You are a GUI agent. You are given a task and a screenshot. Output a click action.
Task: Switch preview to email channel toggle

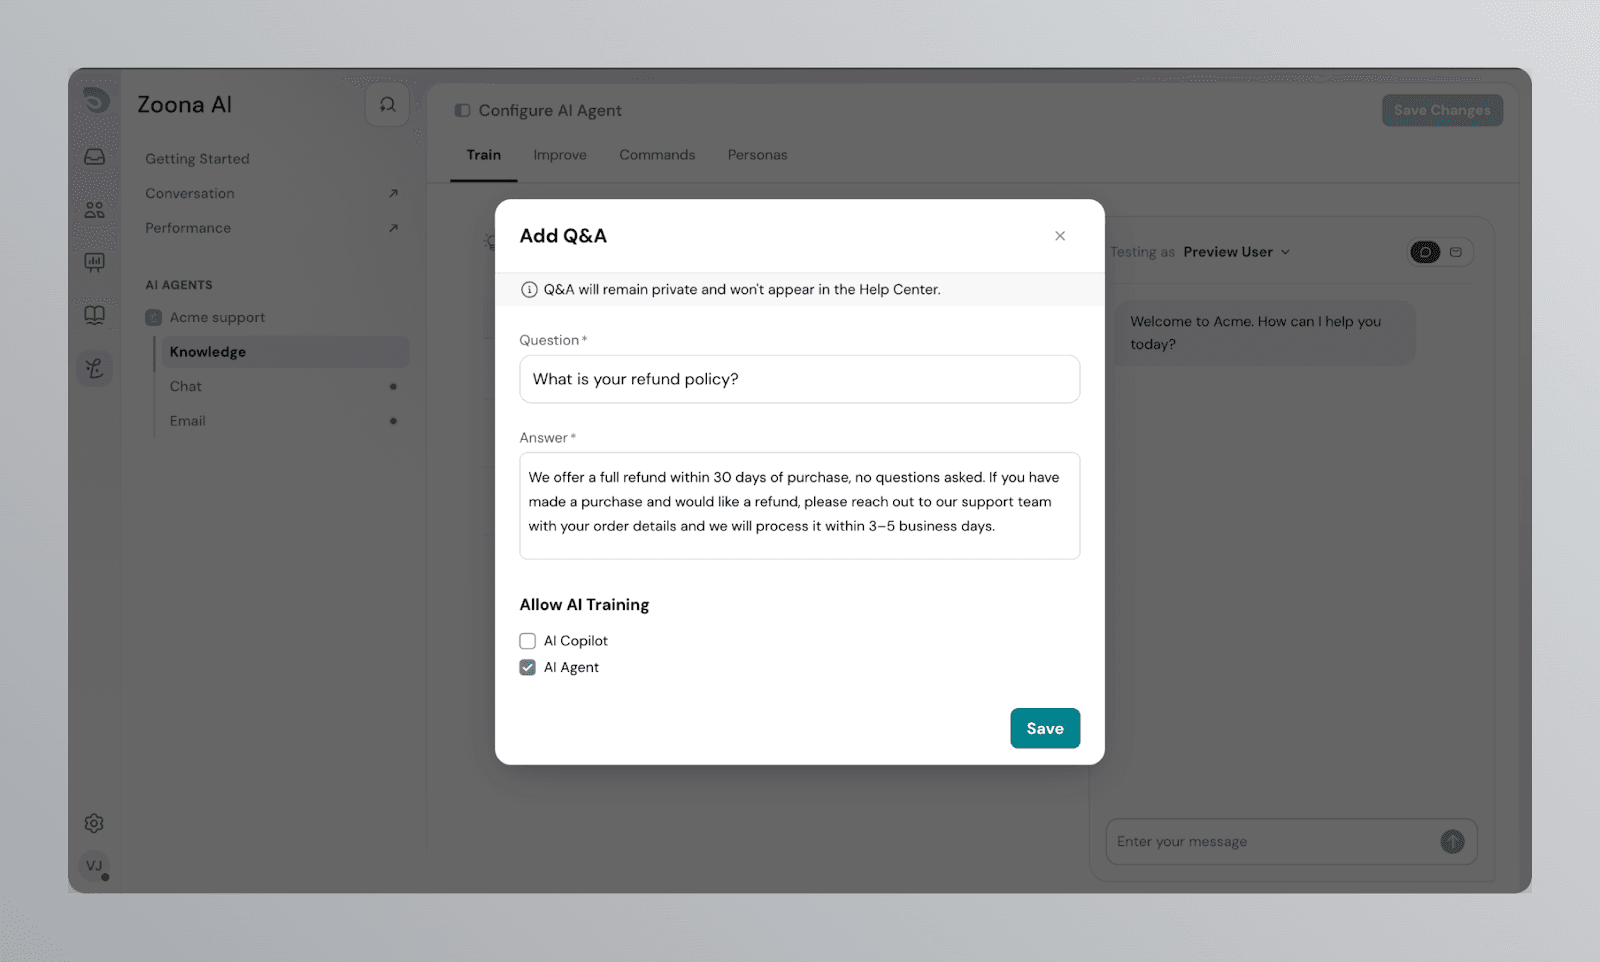(1456, 252)
